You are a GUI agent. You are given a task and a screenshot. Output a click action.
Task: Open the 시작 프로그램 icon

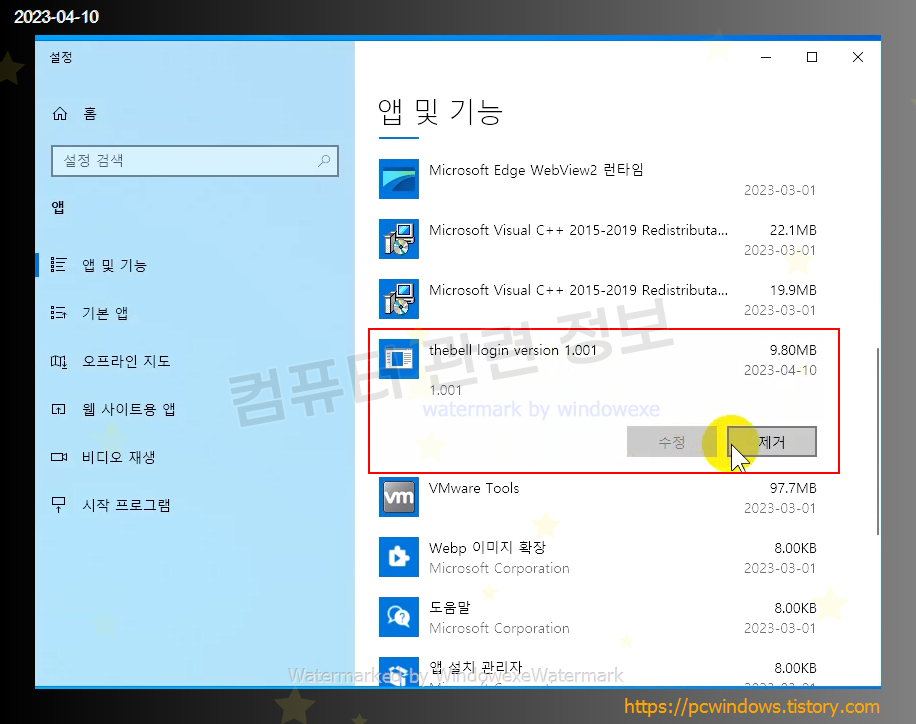(x=58, y=505)
